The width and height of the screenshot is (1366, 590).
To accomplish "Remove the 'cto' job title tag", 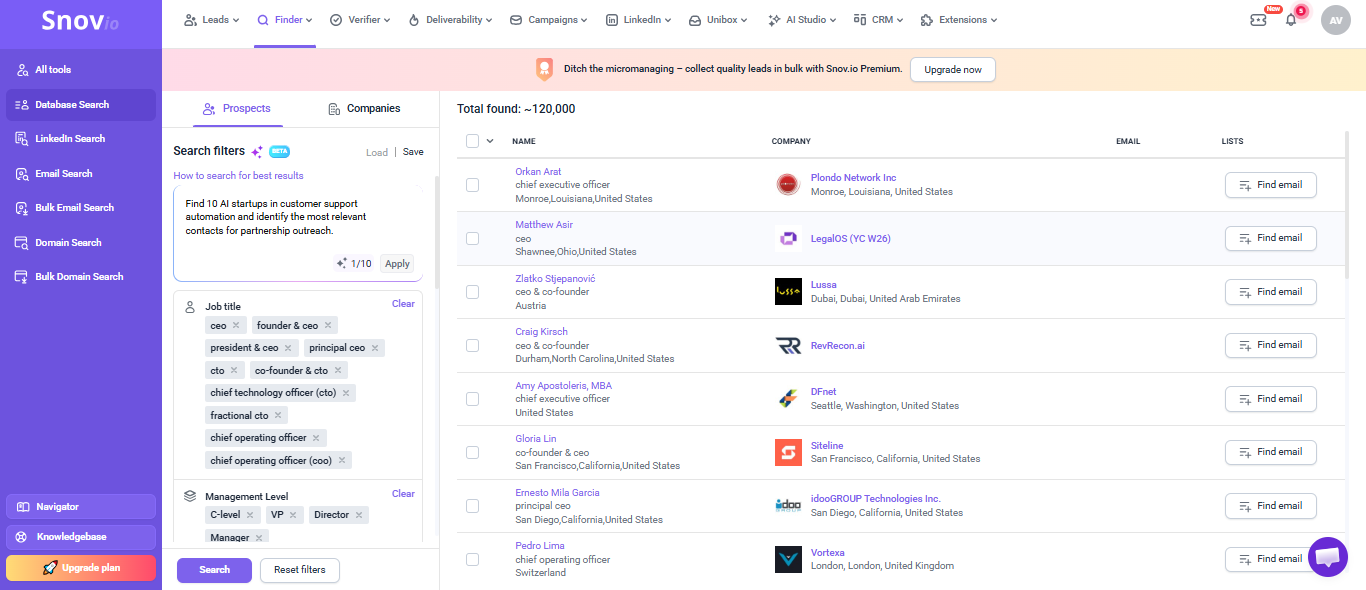I will (234, 370).
